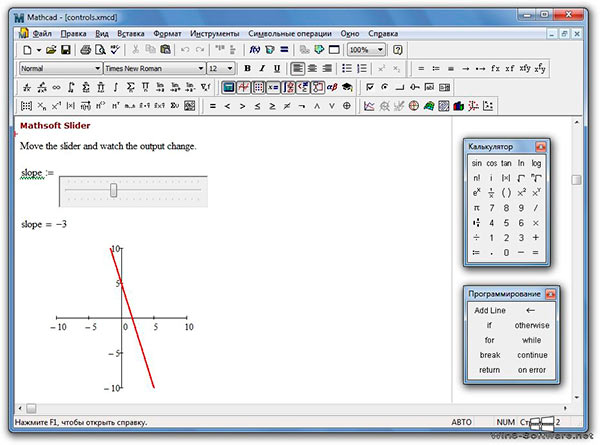Viewport: 600px width, 445px height.
Task: Click the Open folder icon
Action: pos(51,50)
